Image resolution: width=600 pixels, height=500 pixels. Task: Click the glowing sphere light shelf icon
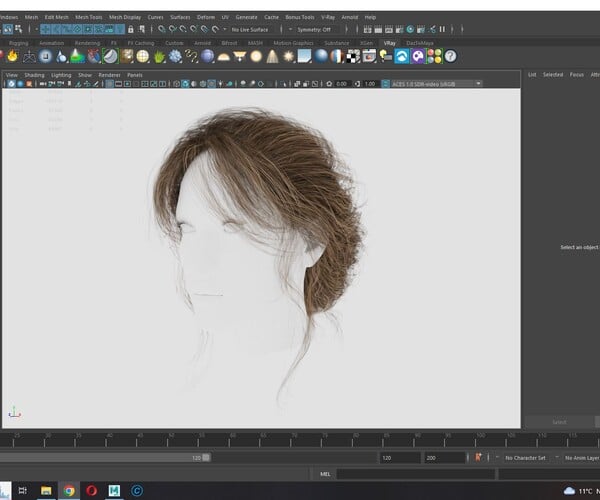(256, 56)
